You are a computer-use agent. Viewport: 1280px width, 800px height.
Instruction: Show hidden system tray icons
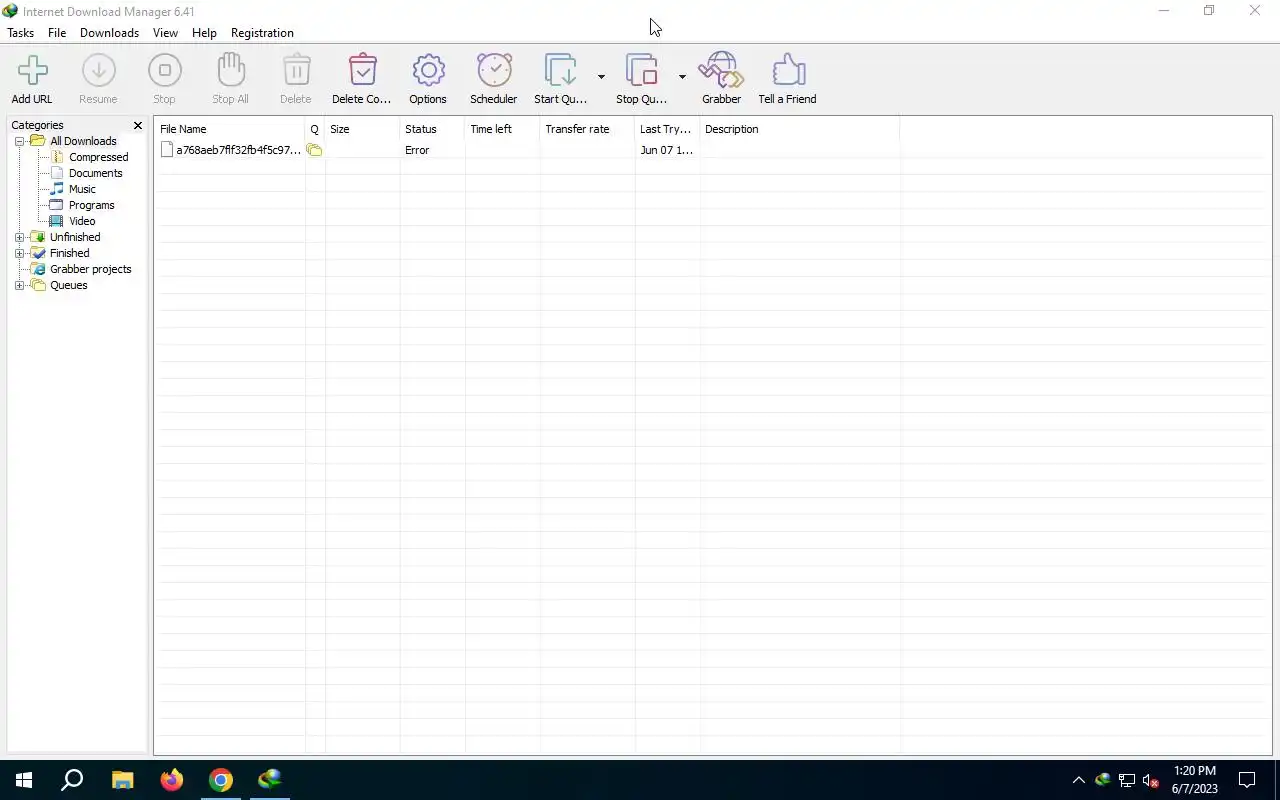[x=1078, y=780]
